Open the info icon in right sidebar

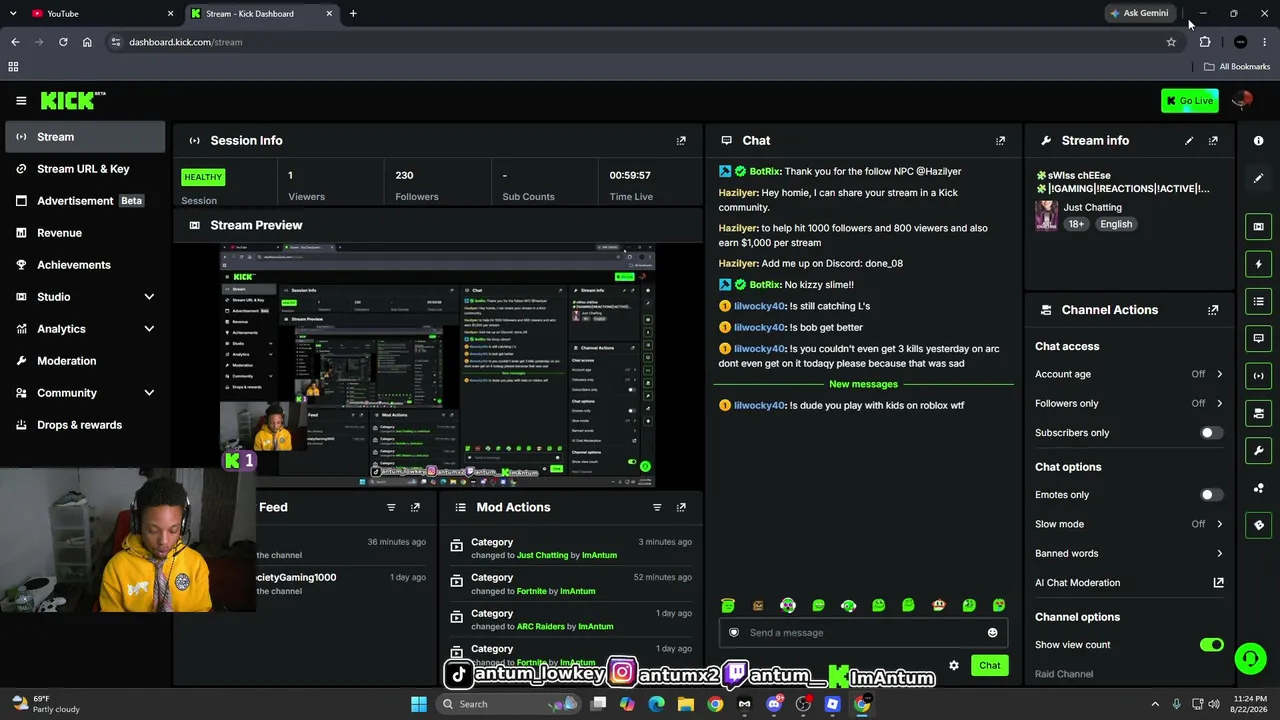coord(1258,141)
